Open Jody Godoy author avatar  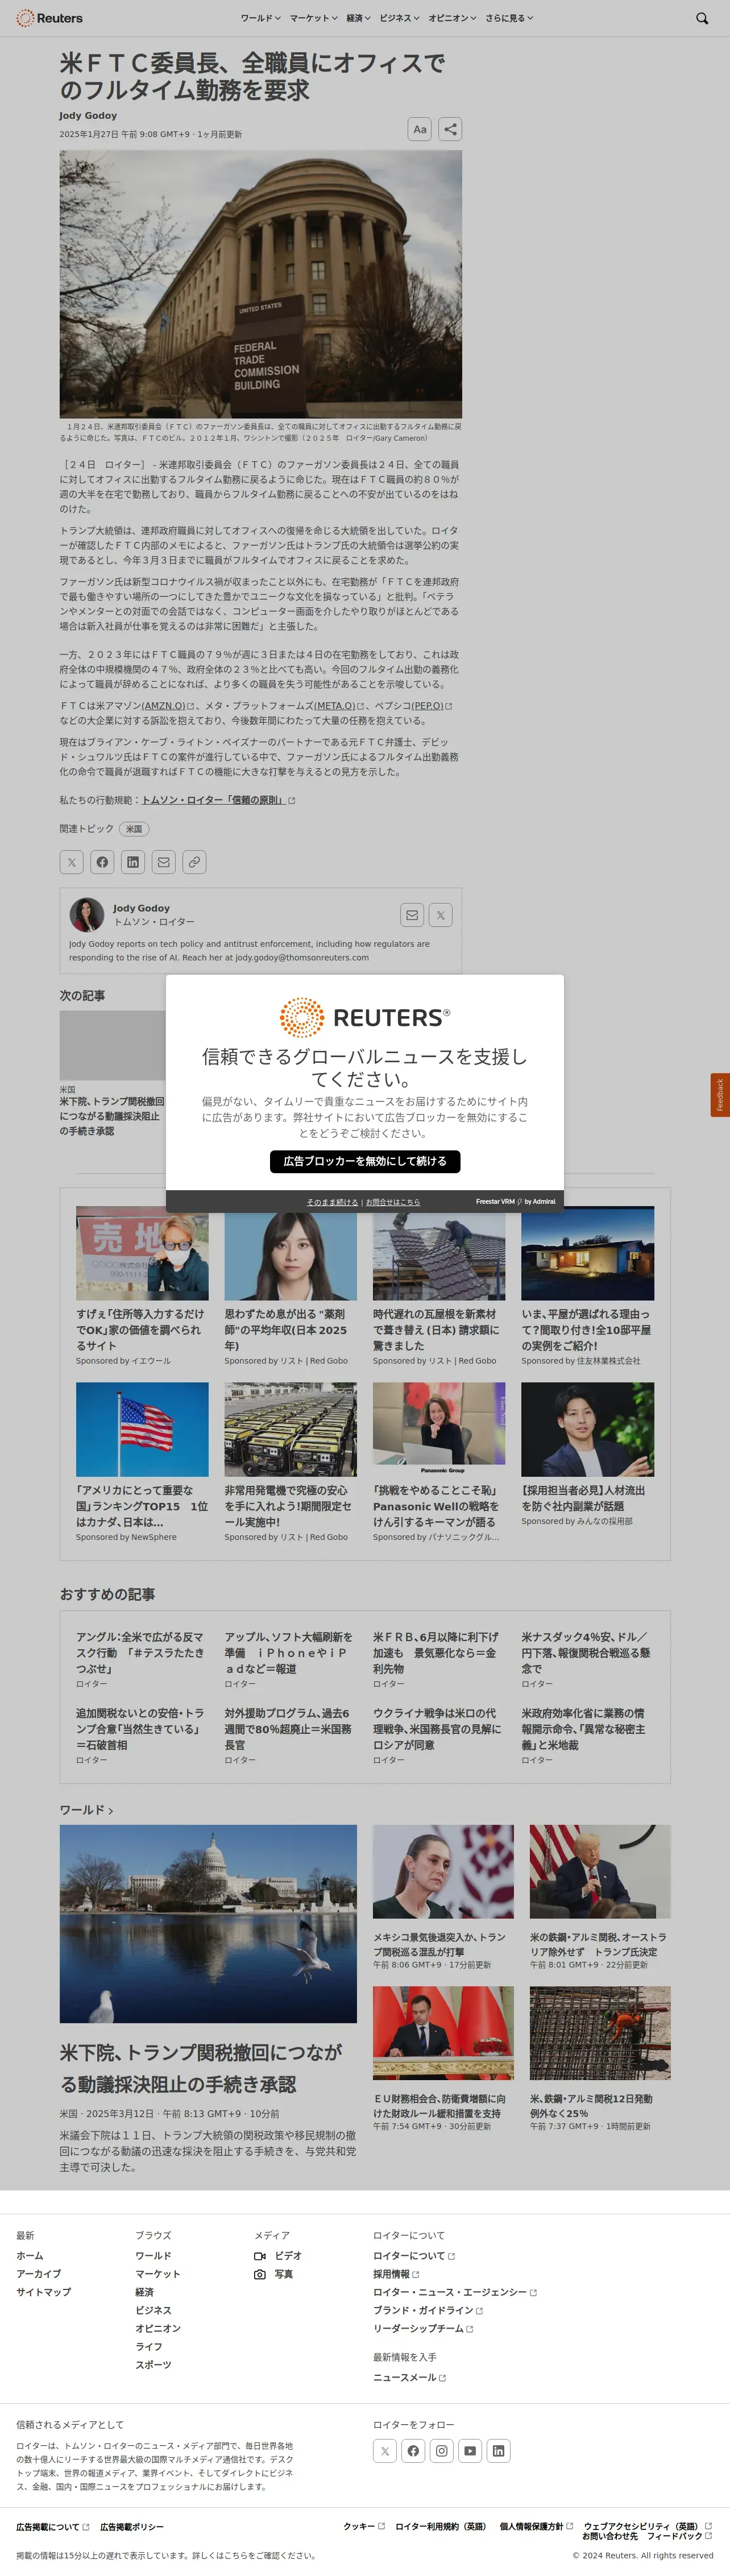point(87,915)
